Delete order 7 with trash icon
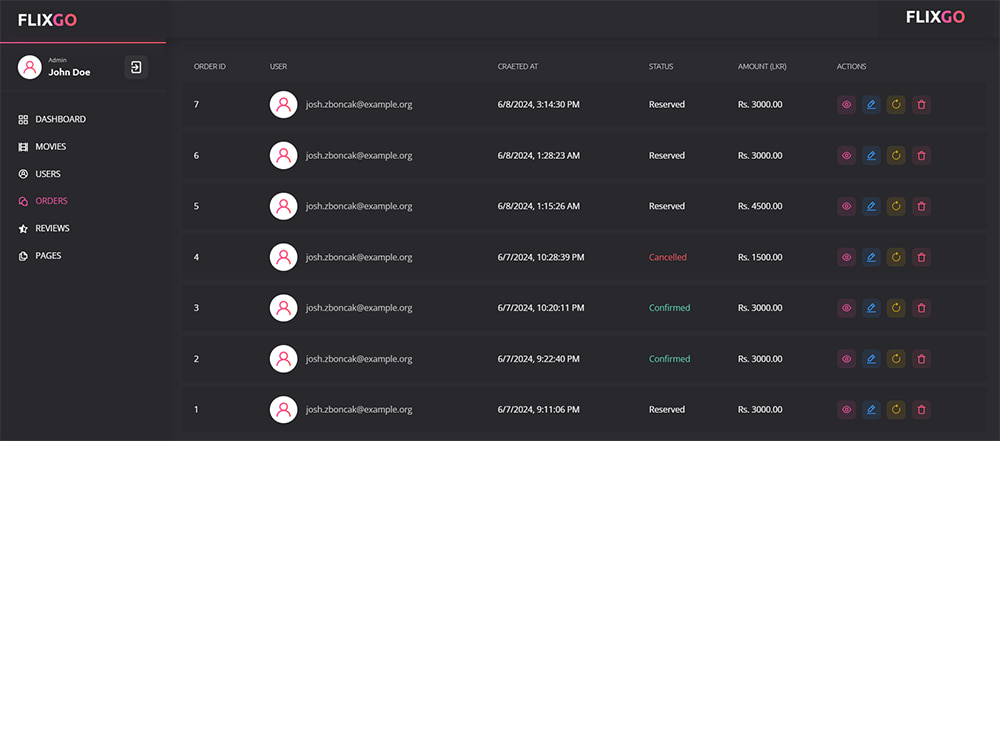This screenshot has width=1000, height=750. (921, 105)
